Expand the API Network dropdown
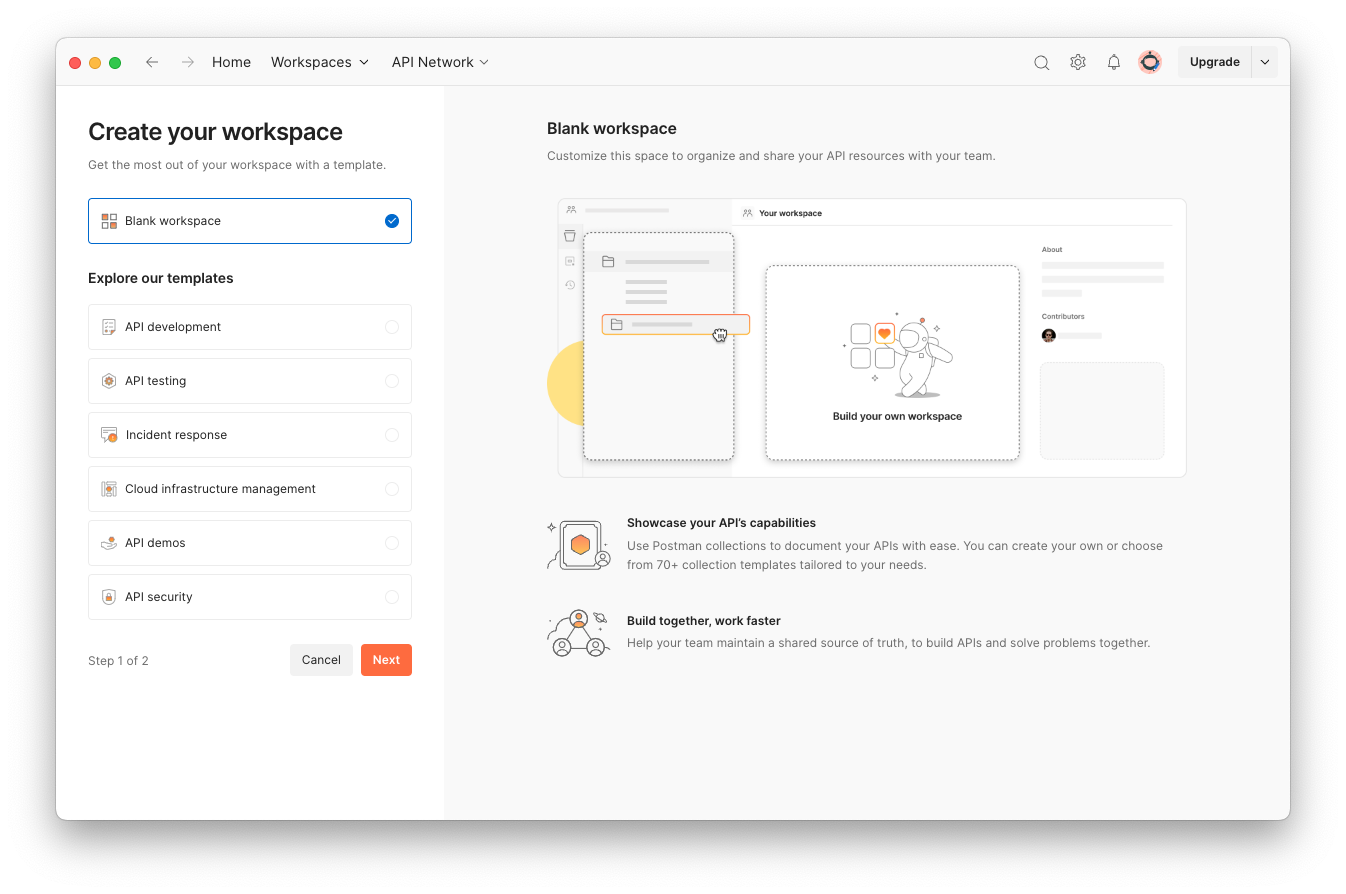1346x894 pixels. 440,62
